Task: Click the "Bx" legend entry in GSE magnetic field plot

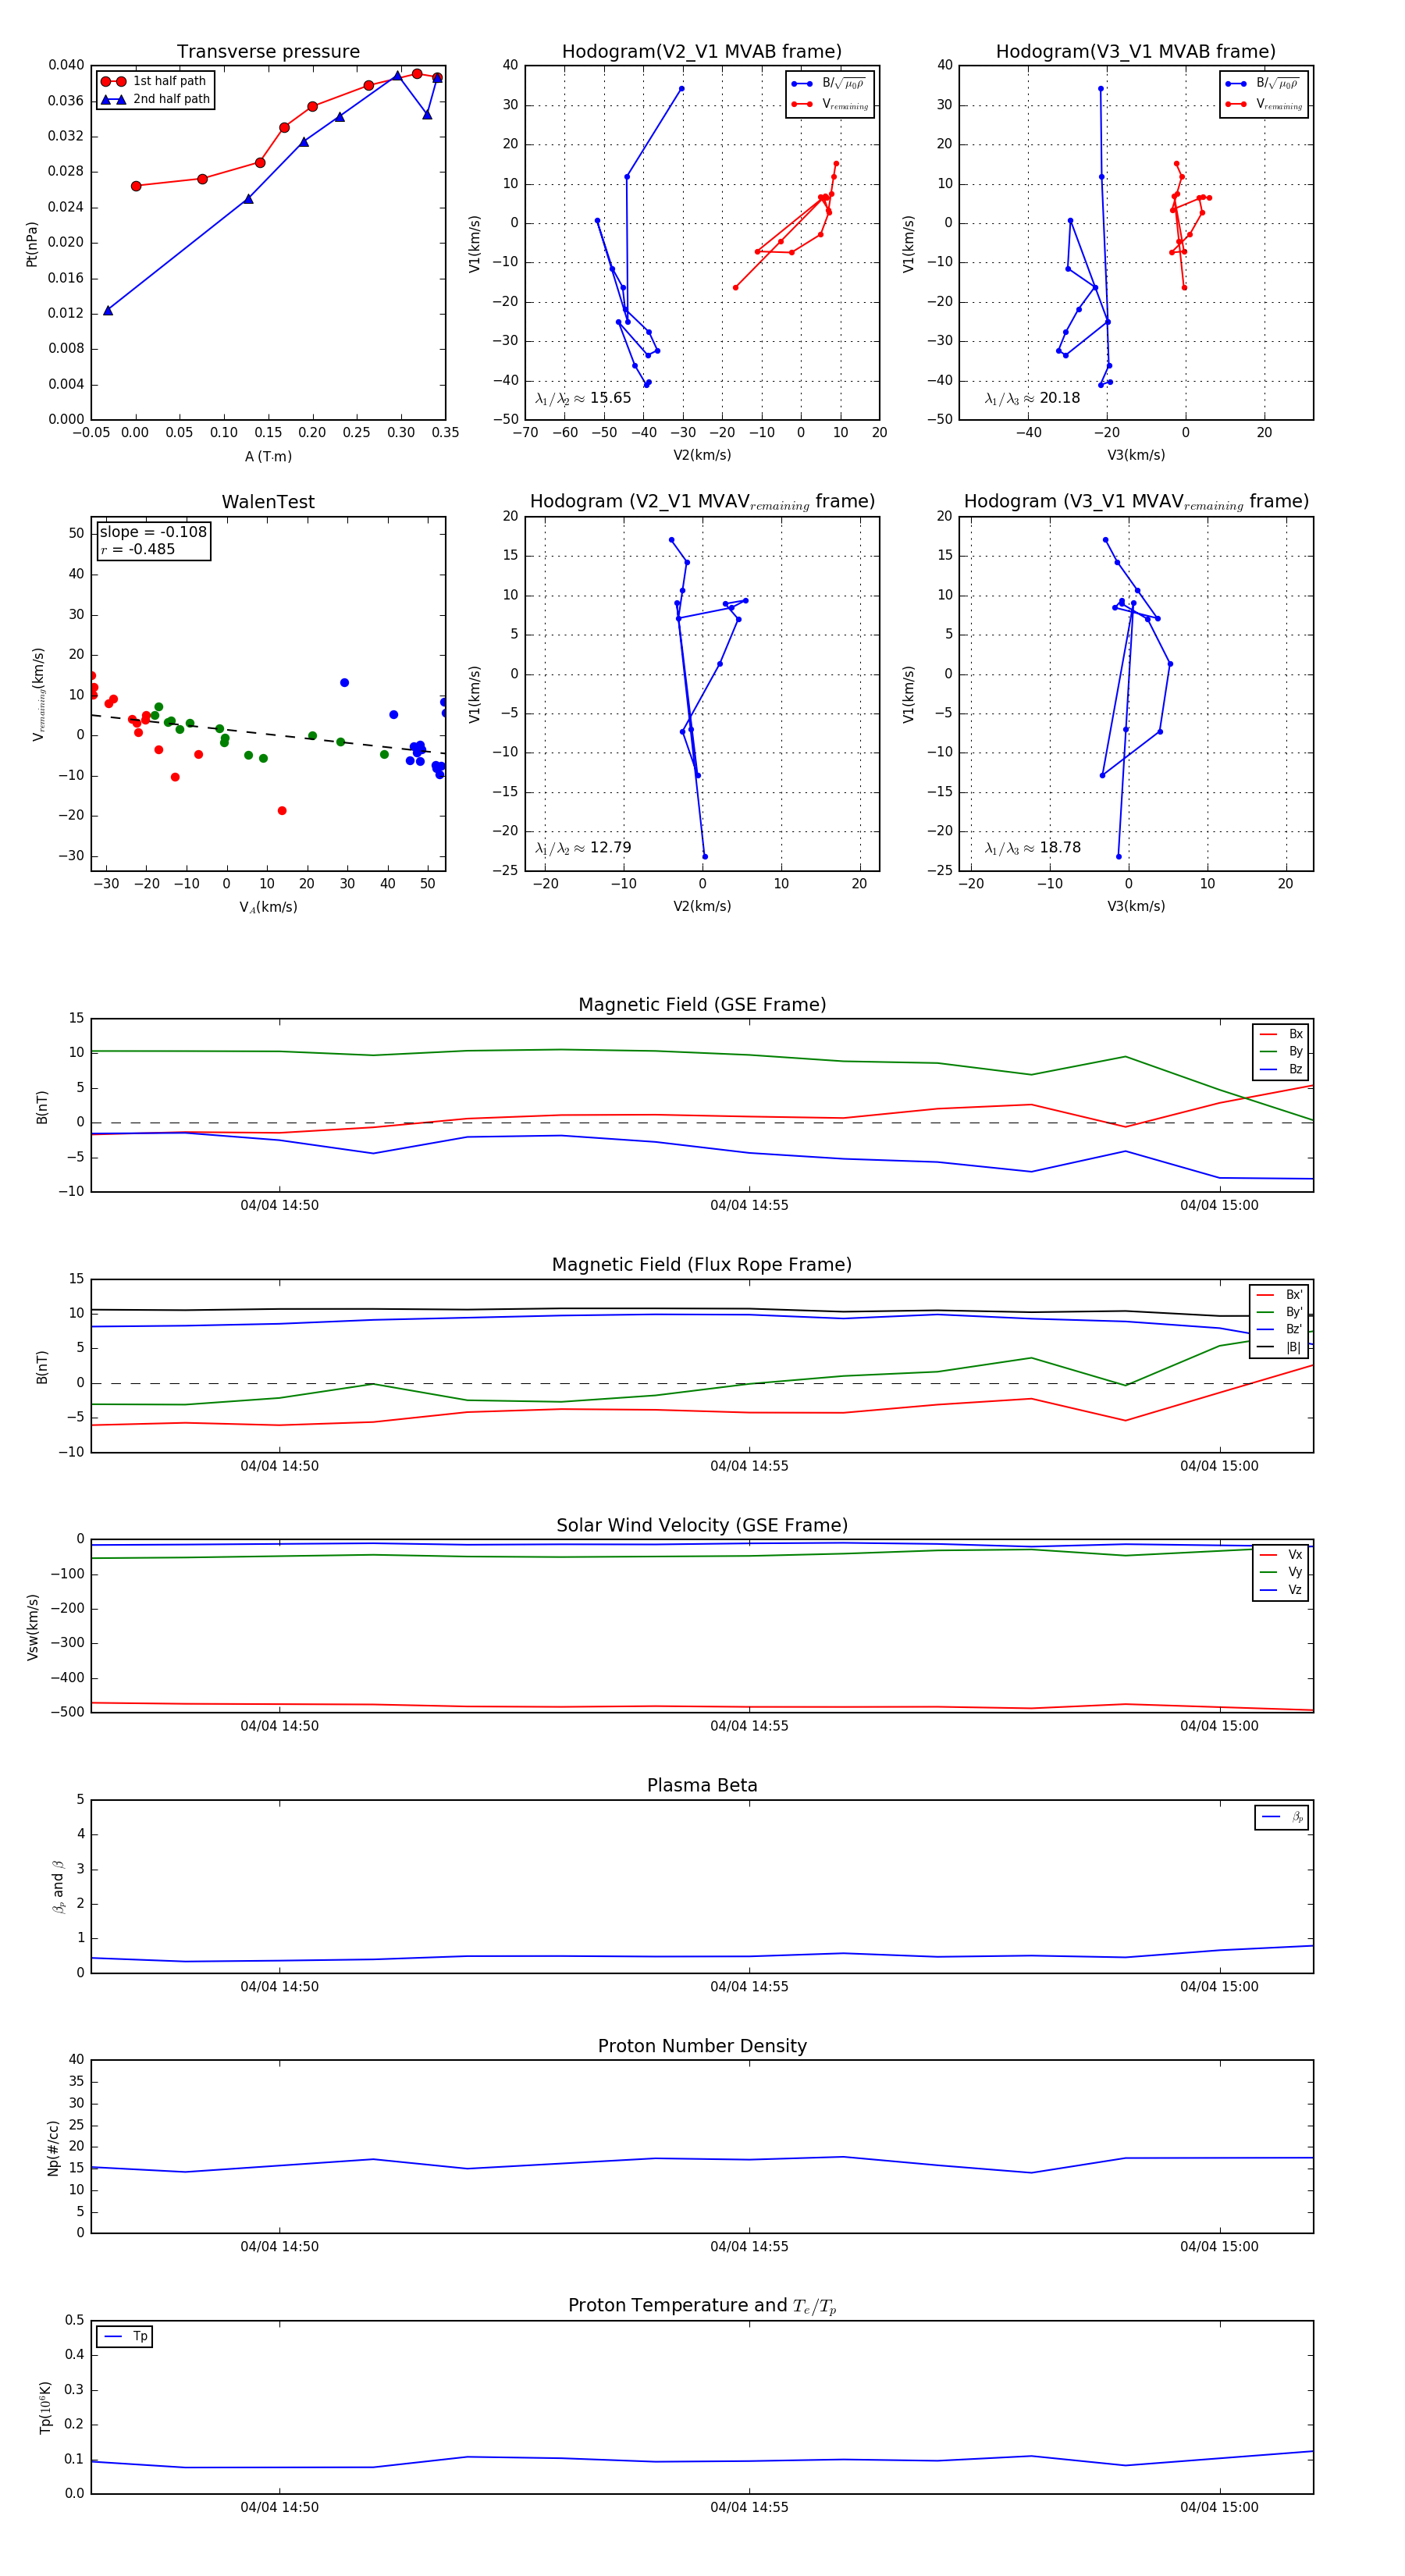Action: (x=1281, y=1034)
